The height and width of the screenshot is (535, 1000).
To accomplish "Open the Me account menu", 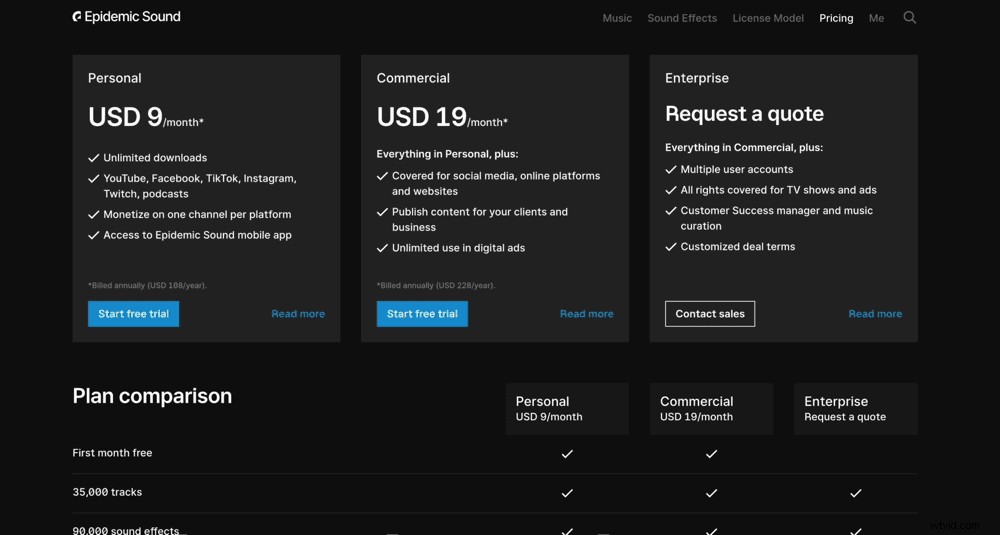I will pos(876,18).
